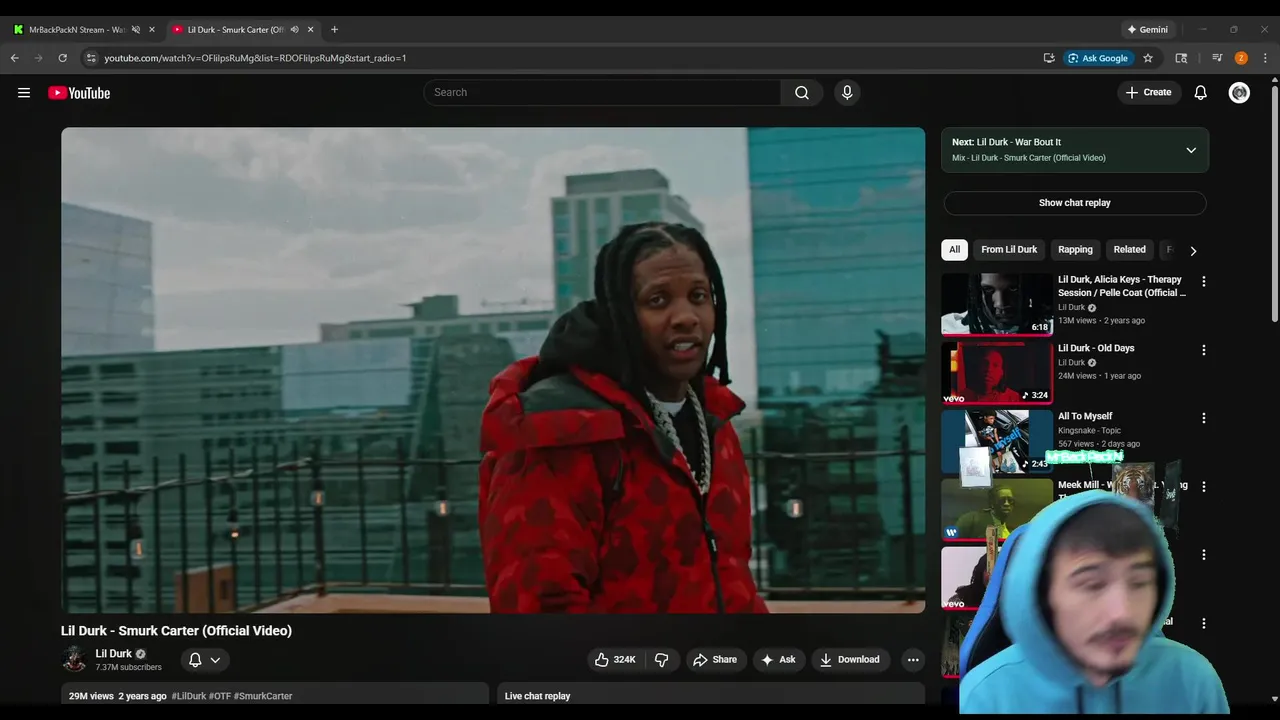This screenshot has height=720, width=1280.
Task: Open options menu for All To Myself video
Action: (x=1204, y=418)
